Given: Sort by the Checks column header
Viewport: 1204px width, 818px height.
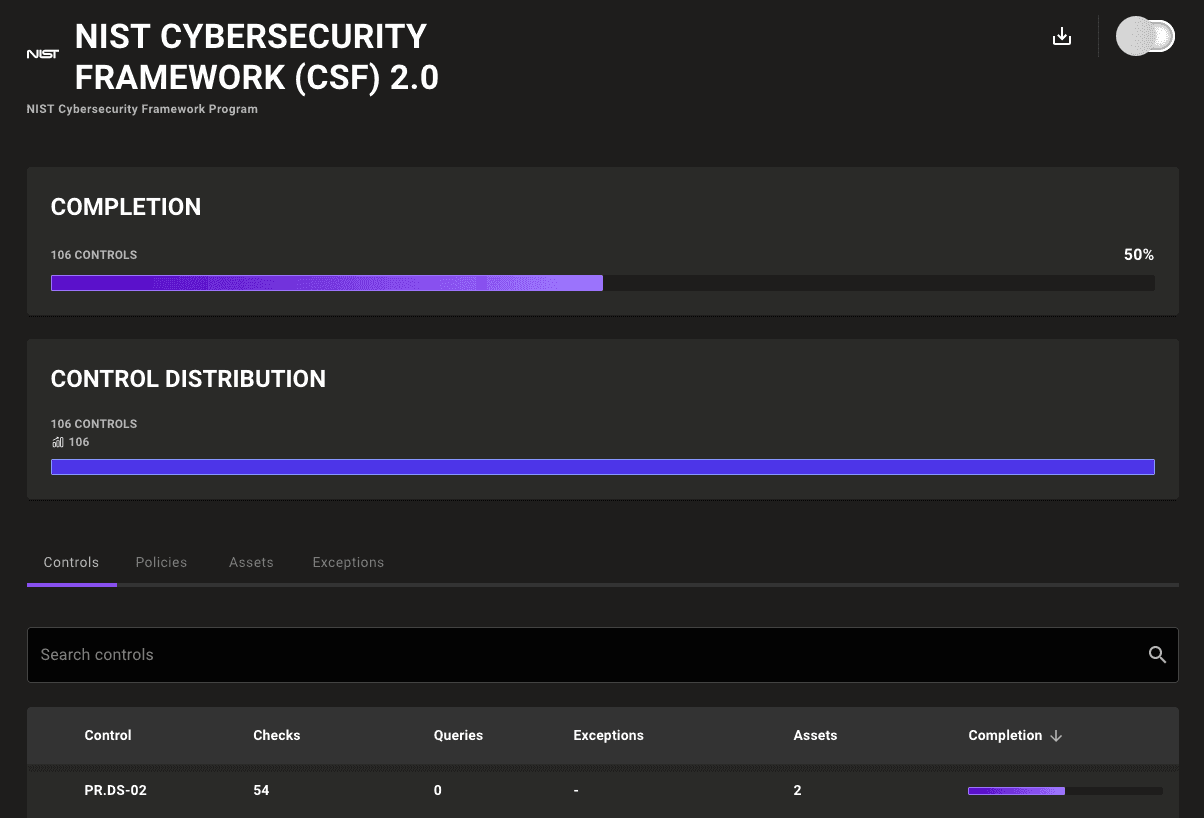Looking at the screenshot, I should [x=277, y=735].
